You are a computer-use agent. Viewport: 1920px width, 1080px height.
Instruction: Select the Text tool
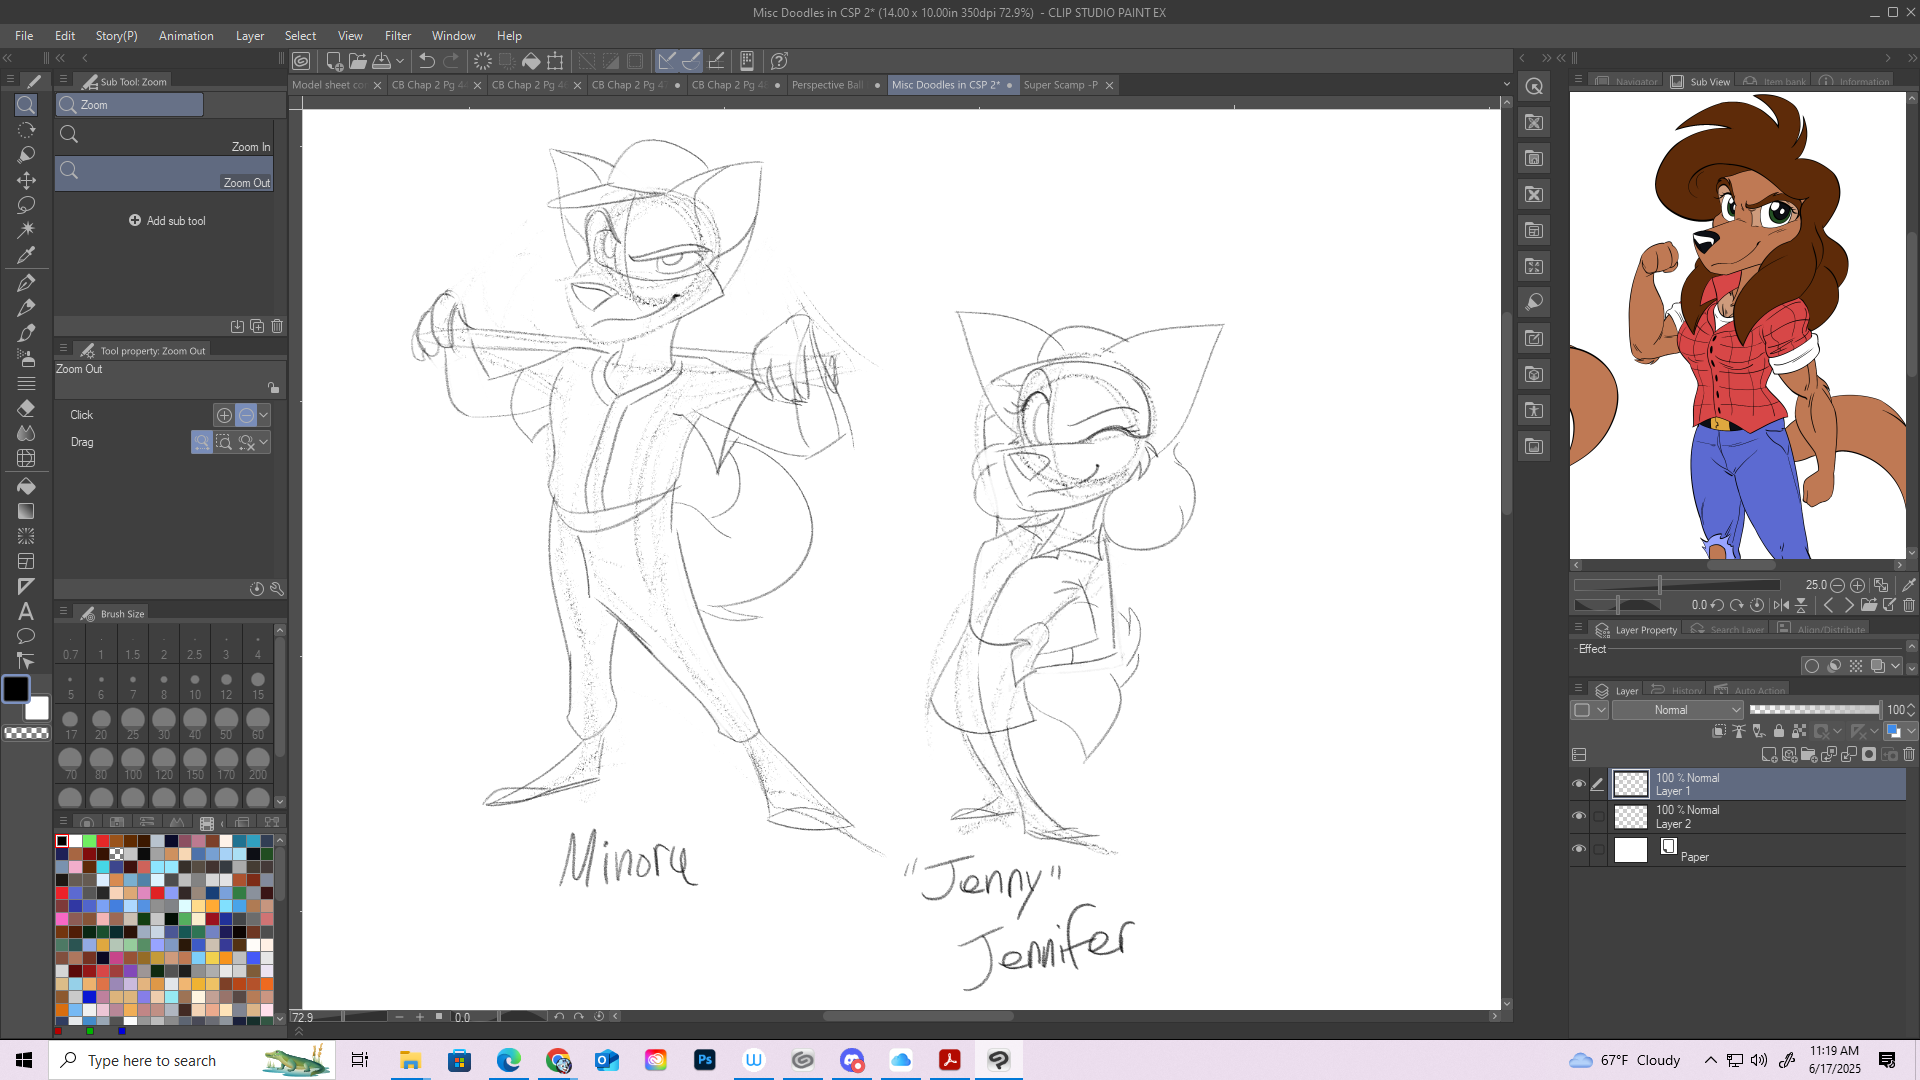point(26,611)
